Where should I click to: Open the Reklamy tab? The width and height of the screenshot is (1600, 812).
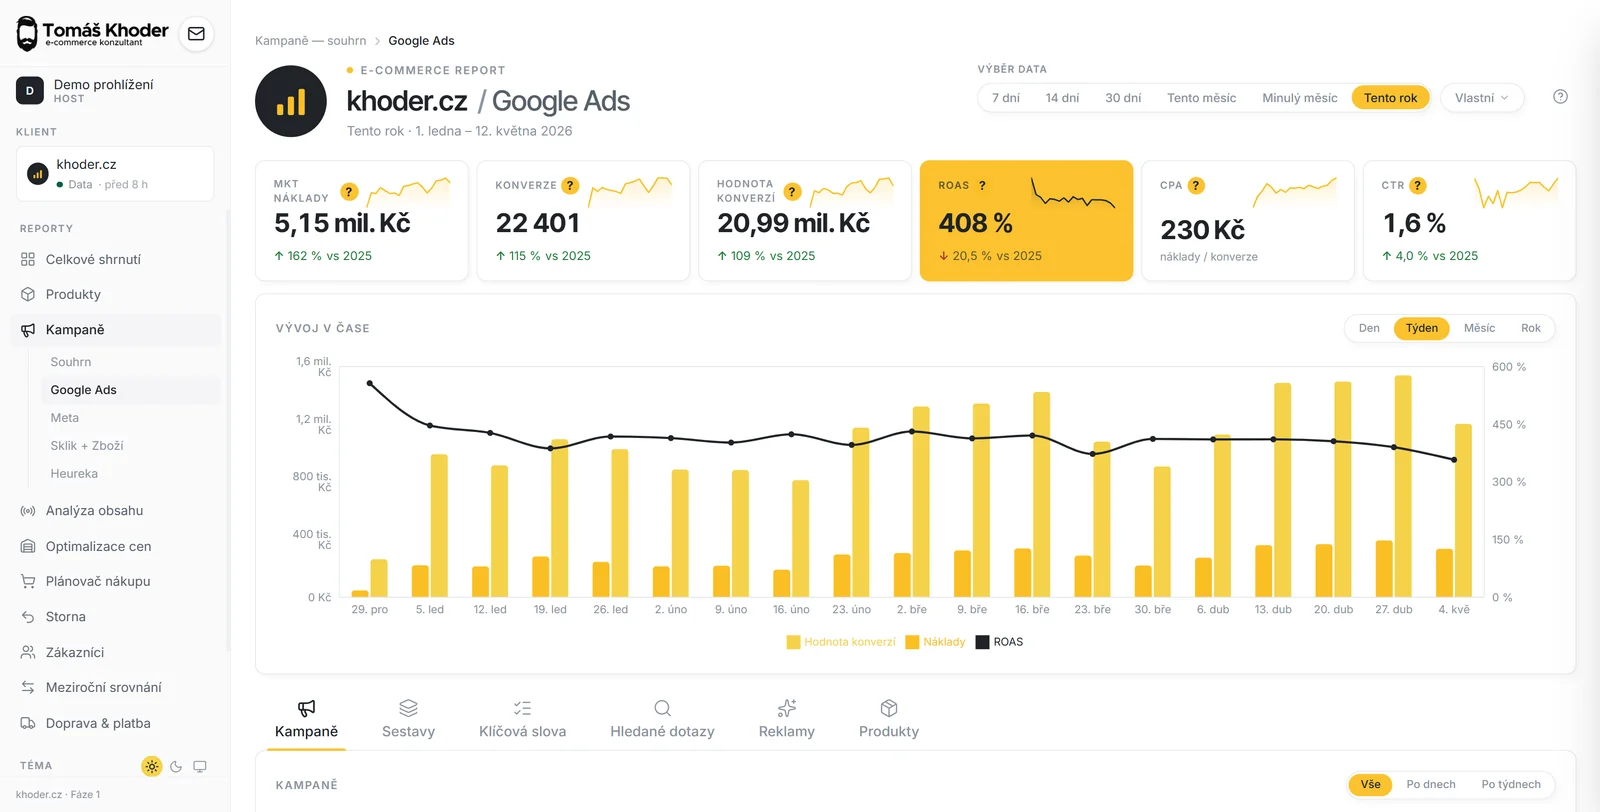(x=787, y=720)
